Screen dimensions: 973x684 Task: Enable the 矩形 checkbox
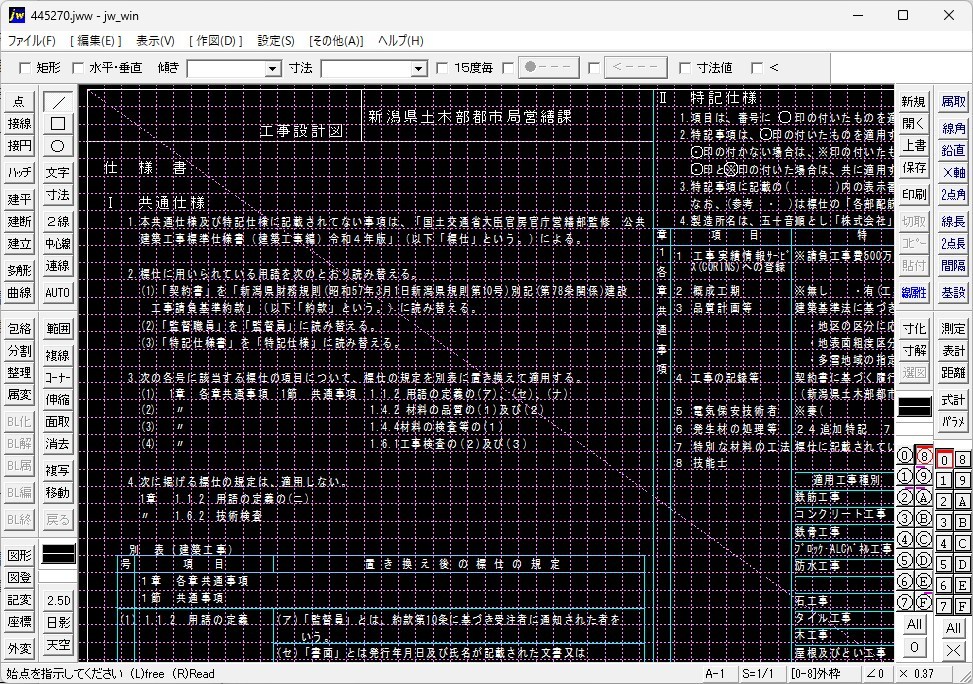click(26, 68)
